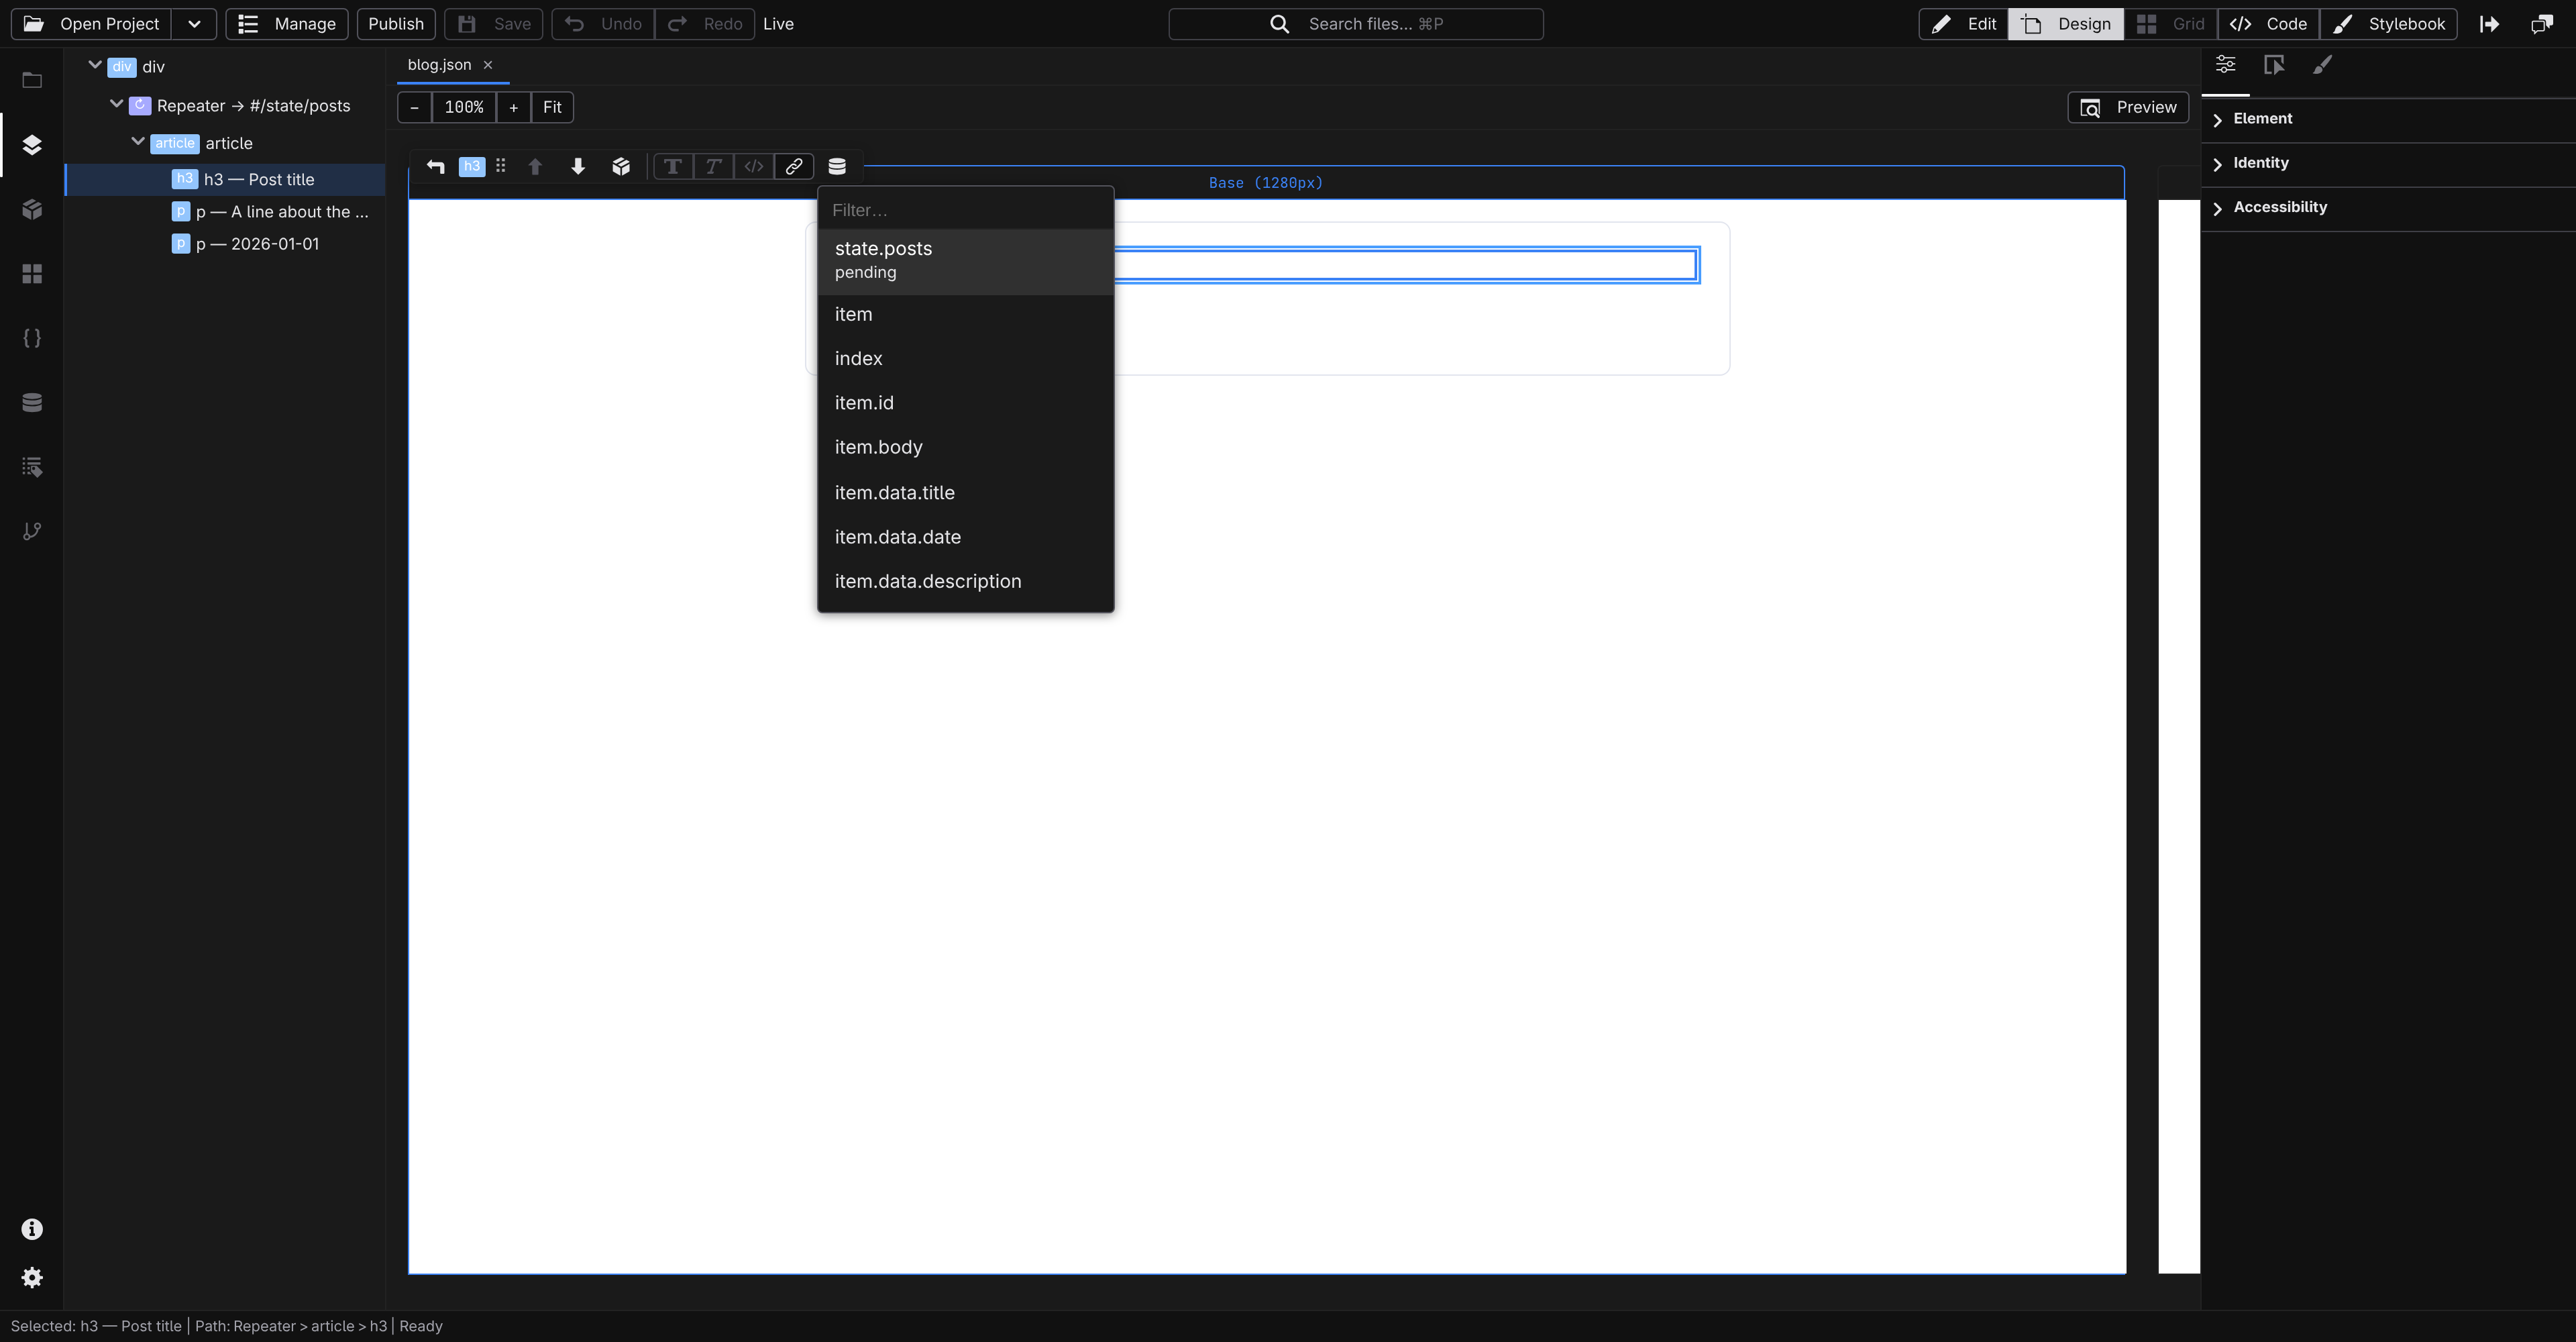Collapse the div tree node

point(95,66)
